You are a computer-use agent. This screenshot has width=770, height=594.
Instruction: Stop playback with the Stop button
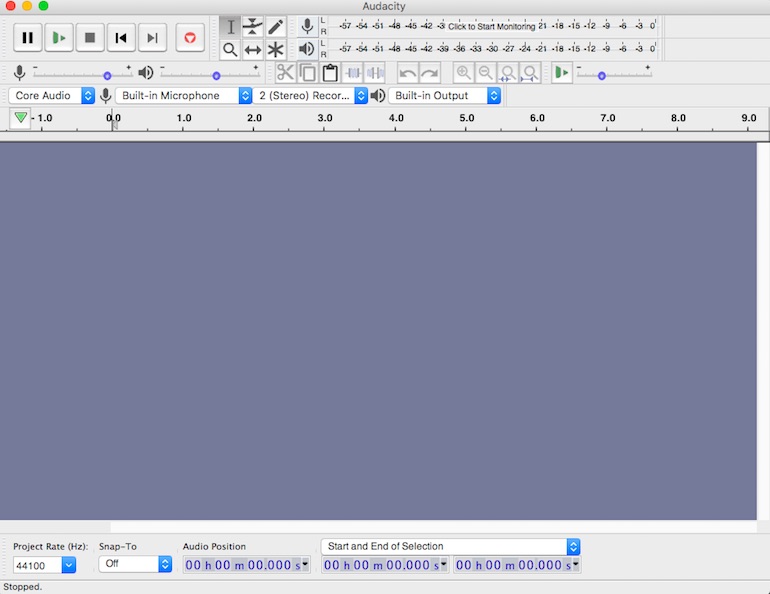(x=90, y=37)
